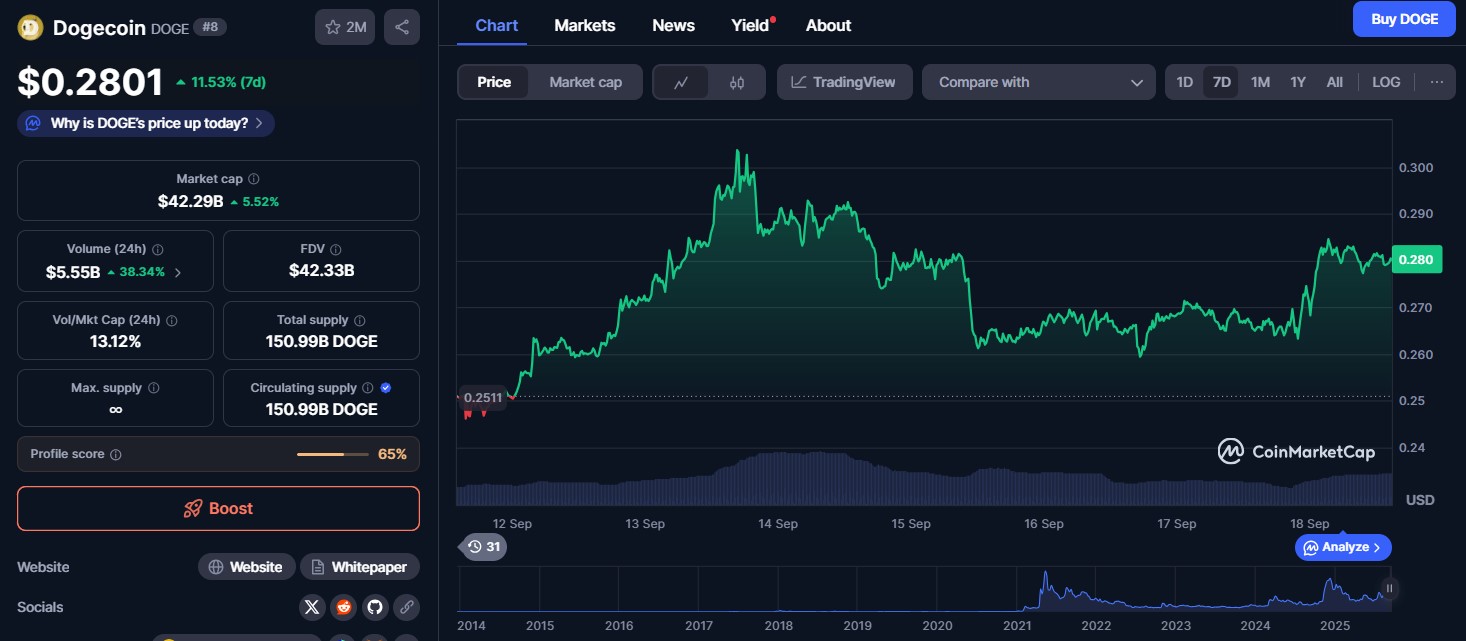1466x641 pixels.
Task: Set chart range to 1D
Action: pyautogui.click(x=1185, y=82)
